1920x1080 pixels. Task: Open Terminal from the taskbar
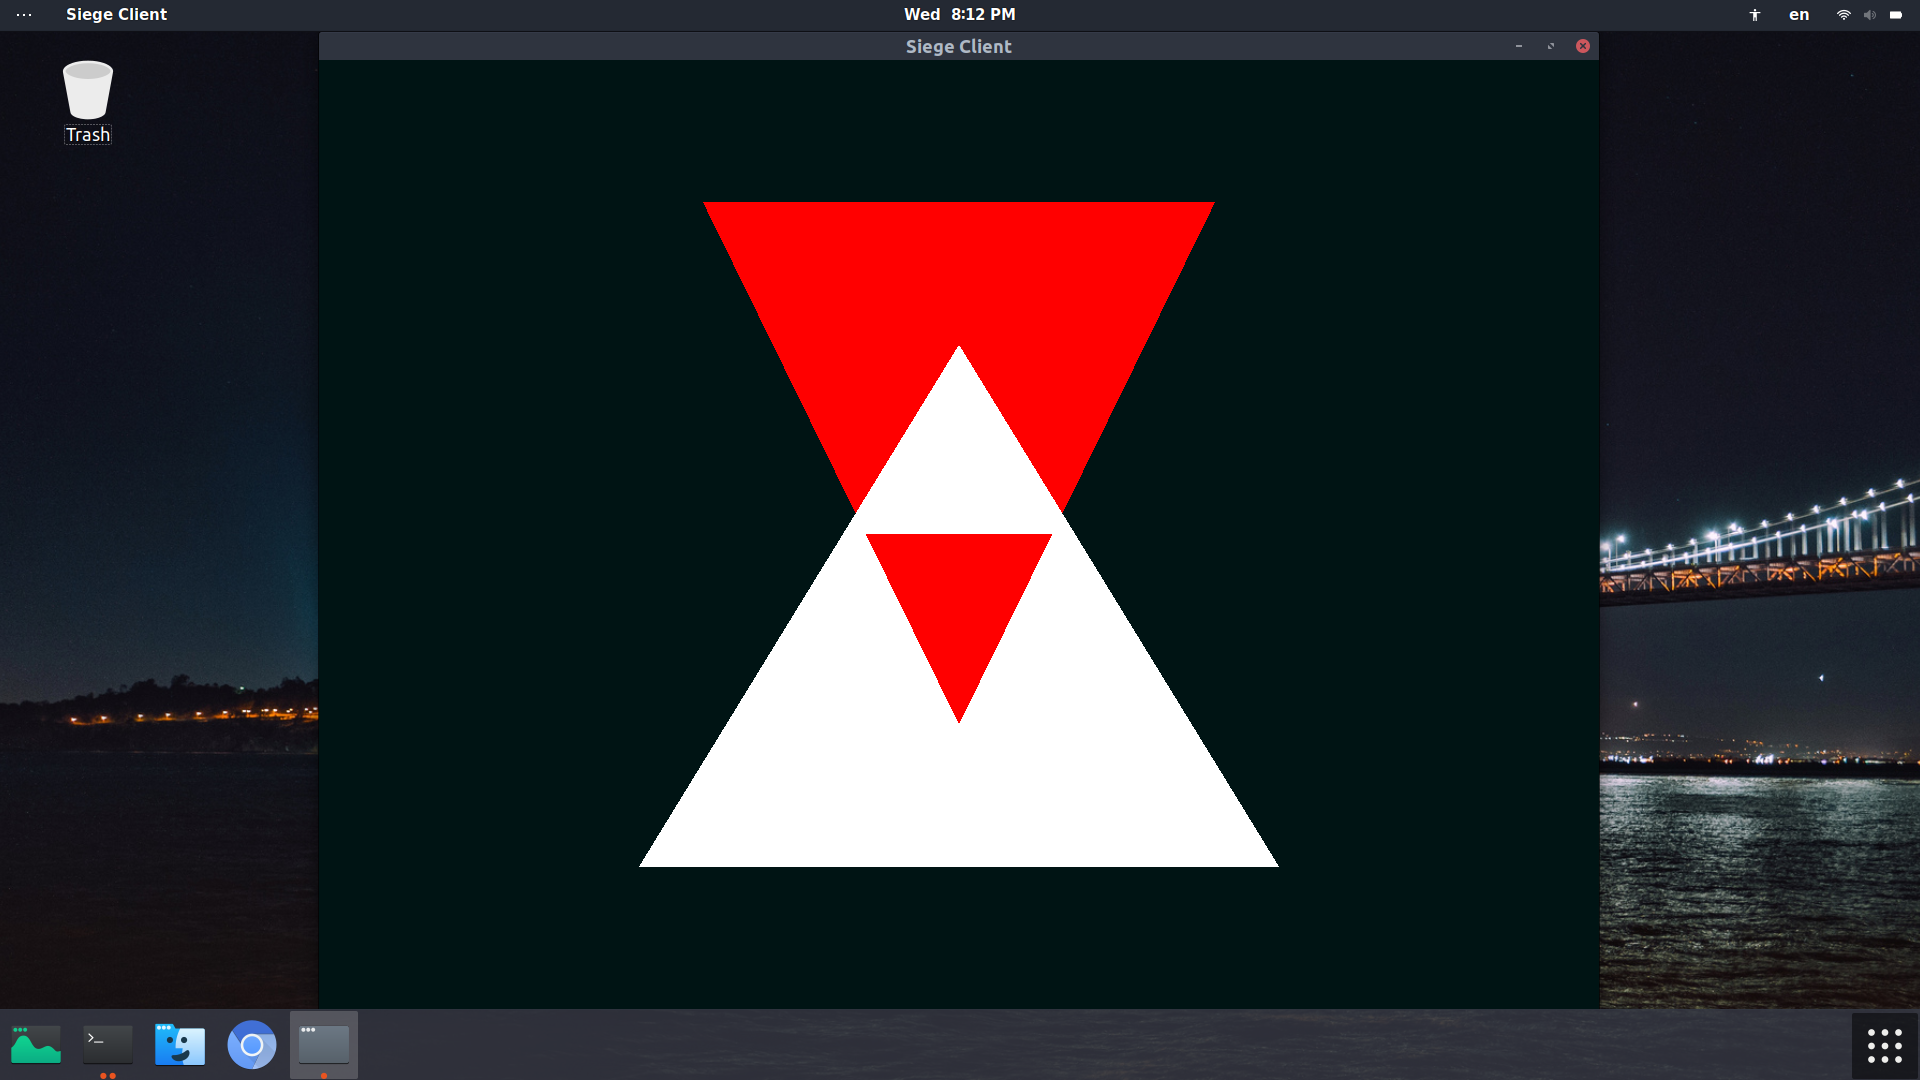pyautogui.click(x=107, y=1044)
